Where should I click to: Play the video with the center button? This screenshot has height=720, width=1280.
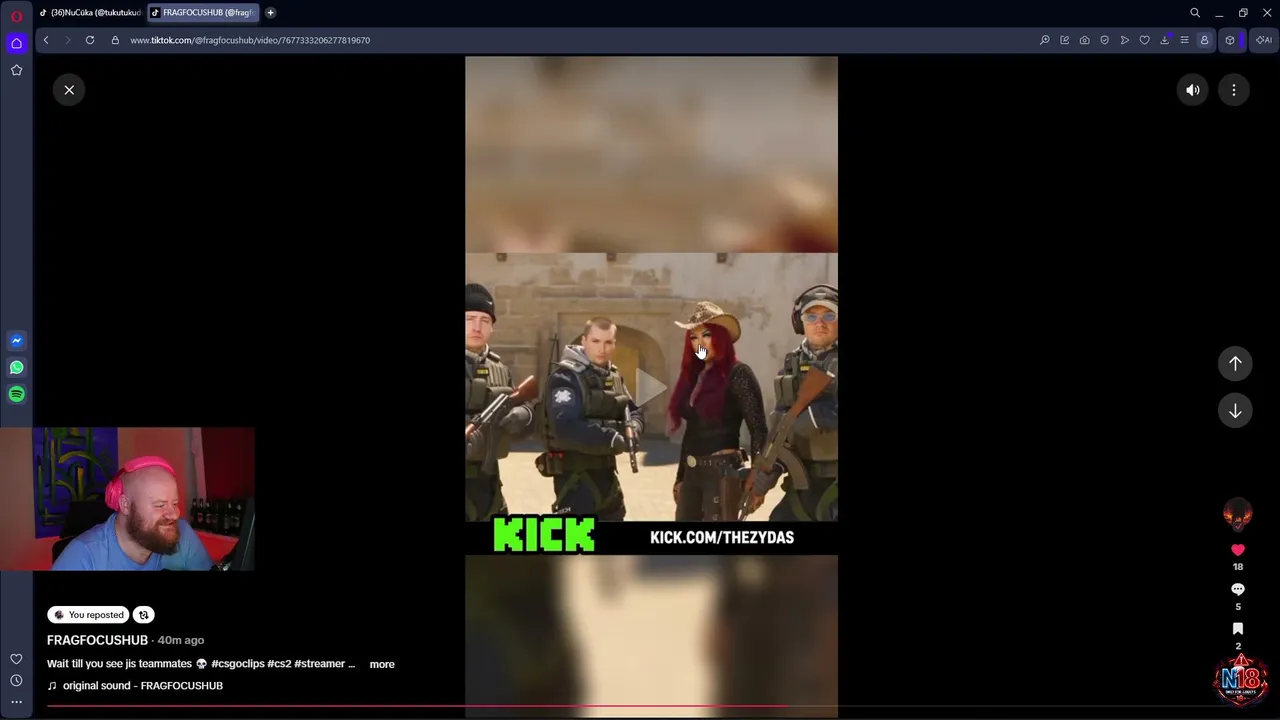pyautogui.click(x=651, y=388)
